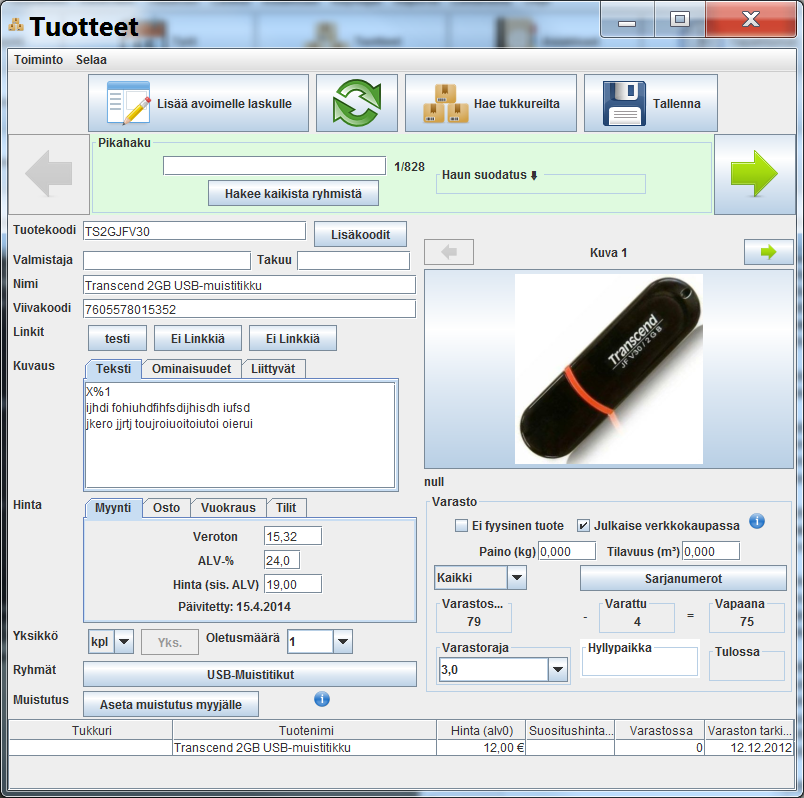Click the Tuotekoodi input field
The height and width of the screenshot is (798, 804).
(194, 231)
